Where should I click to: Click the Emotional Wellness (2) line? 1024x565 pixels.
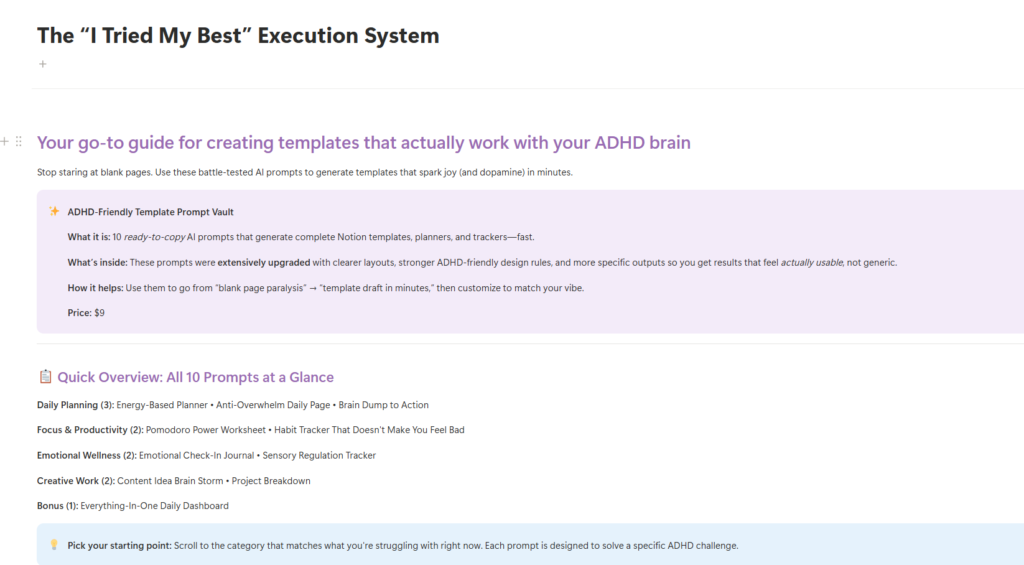coord(206,455)
